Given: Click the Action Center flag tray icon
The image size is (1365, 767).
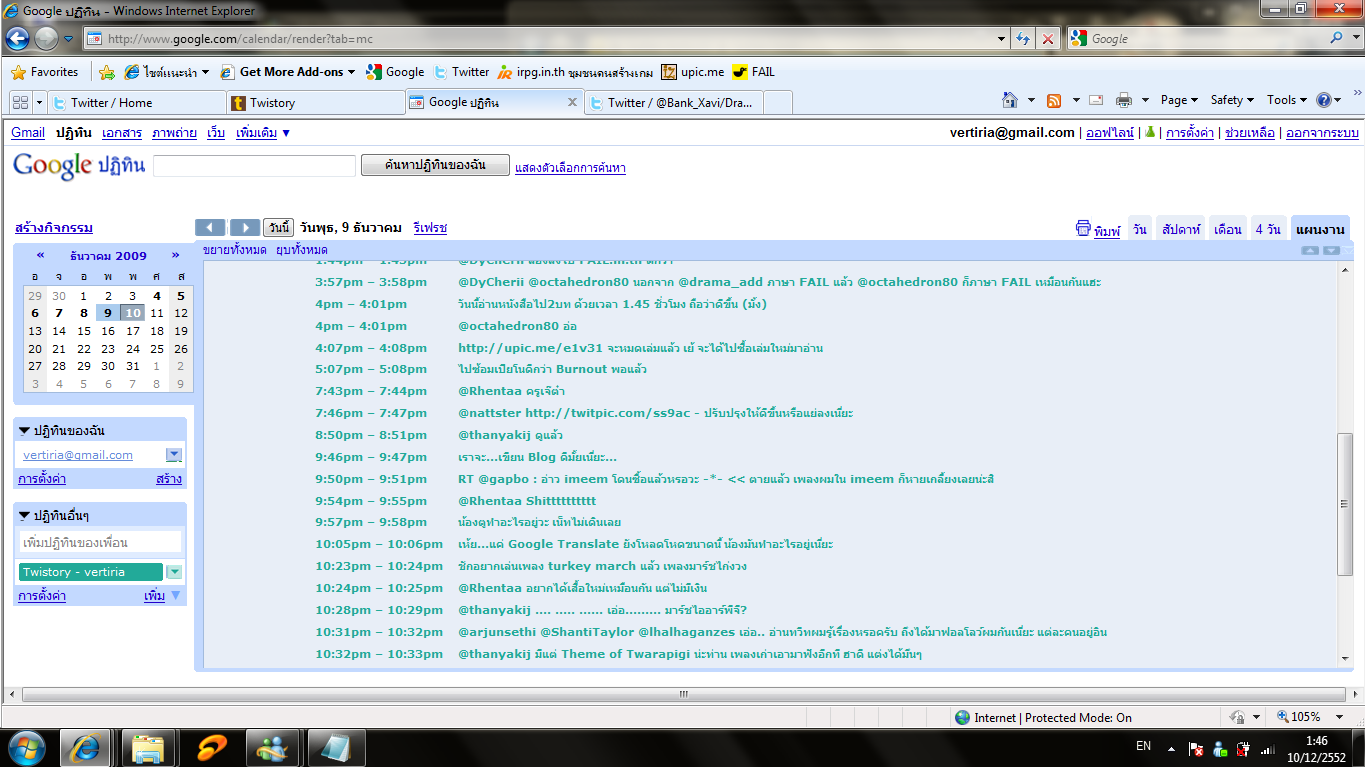Looking at the screenshot, I should point(1196,748).
